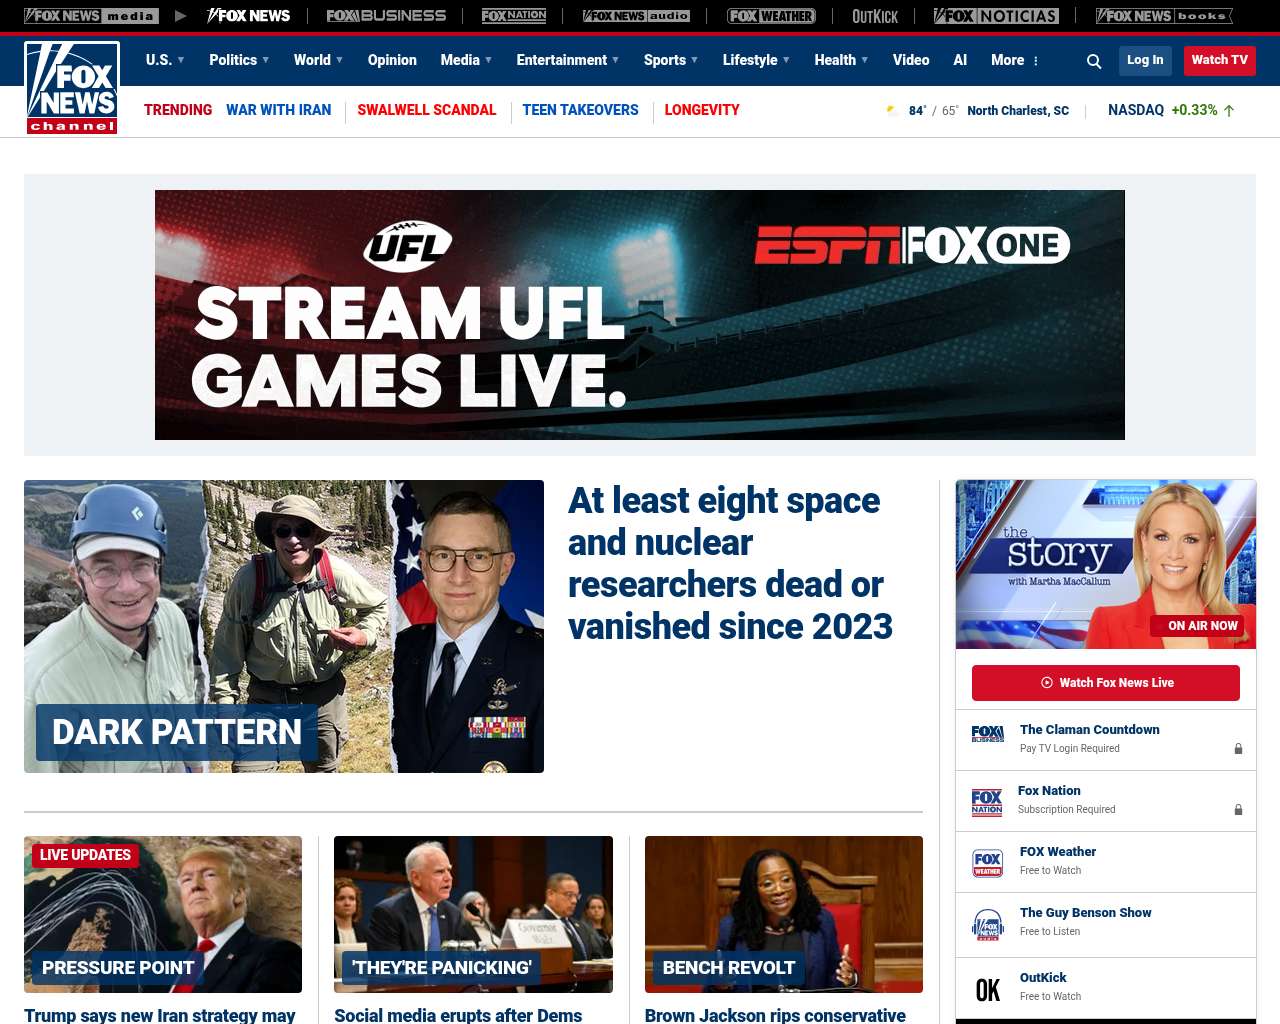Open the More menu with dots
Image resolution: width=1280 pixels, height=1024 pixels.
1015,60
